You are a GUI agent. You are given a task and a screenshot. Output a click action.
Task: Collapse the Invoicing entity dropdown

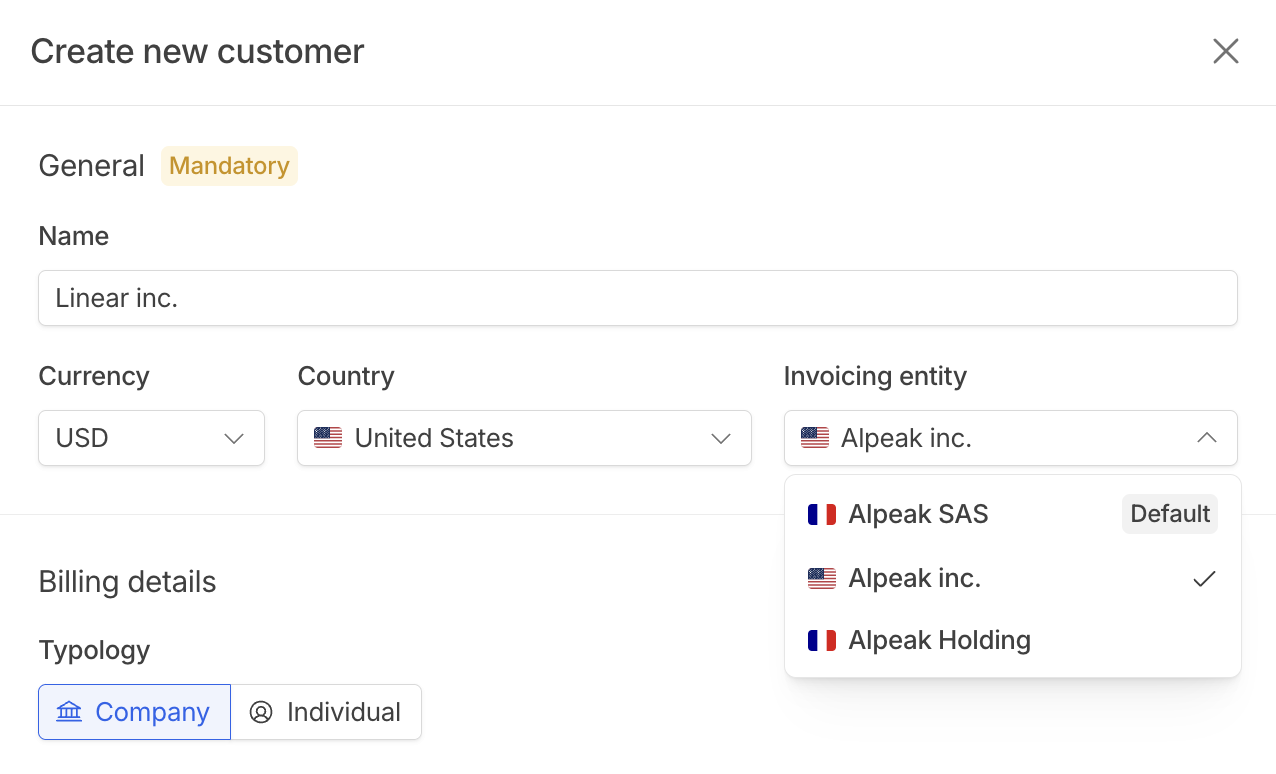[1206, 438]
